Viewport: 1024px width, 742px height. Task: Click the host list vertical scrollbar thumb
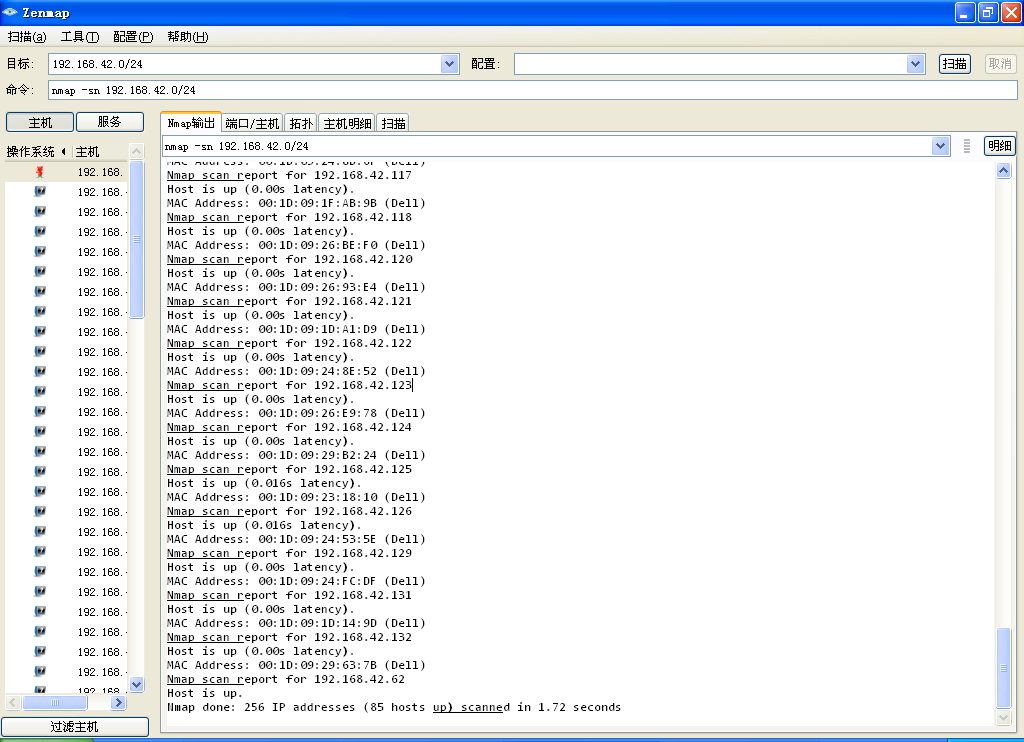pos(136,239)
